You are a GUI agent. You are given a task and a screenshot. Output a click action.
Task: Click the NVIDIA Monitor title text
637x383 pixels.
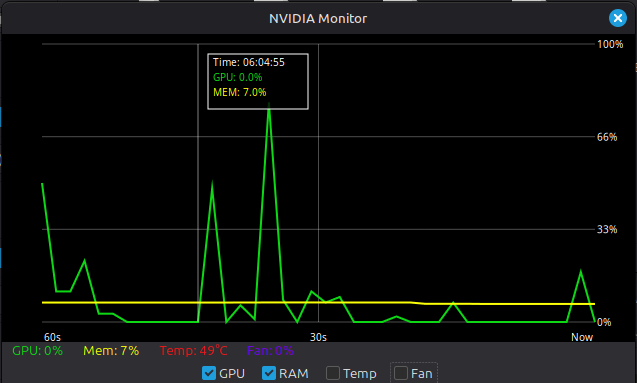tap(318, 18)
